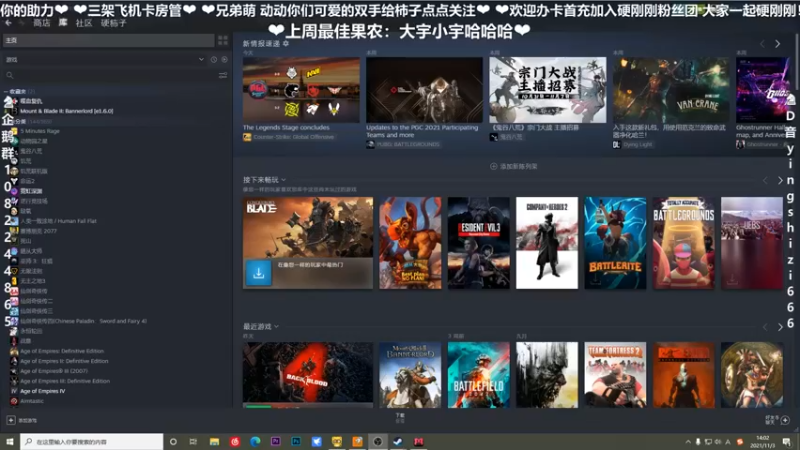The width and height of the screenshot is (800, 450).
Task: Open Premiere Pro from taskbar
Action: click(276, 441)
